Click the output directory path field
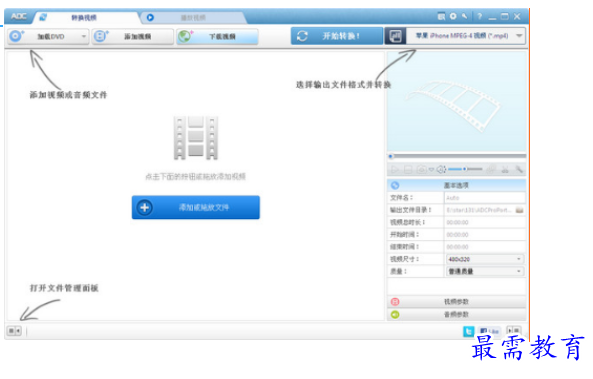 click(x=479, y=210)
